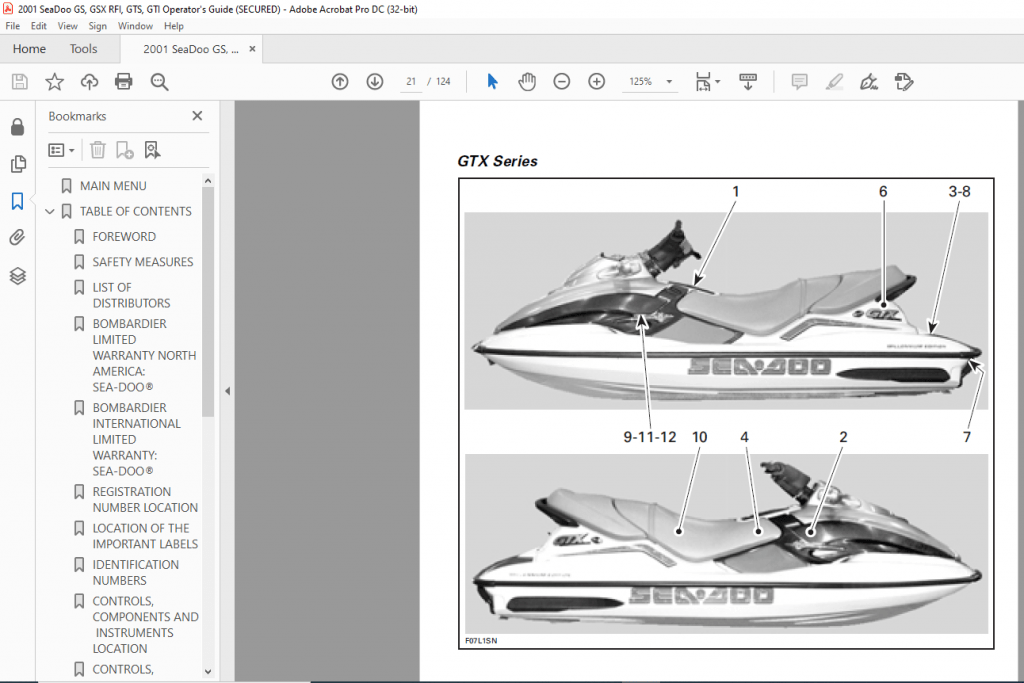The image size is (1024, 683).
Task: Add the document to starred files
Action: (54, 82)
